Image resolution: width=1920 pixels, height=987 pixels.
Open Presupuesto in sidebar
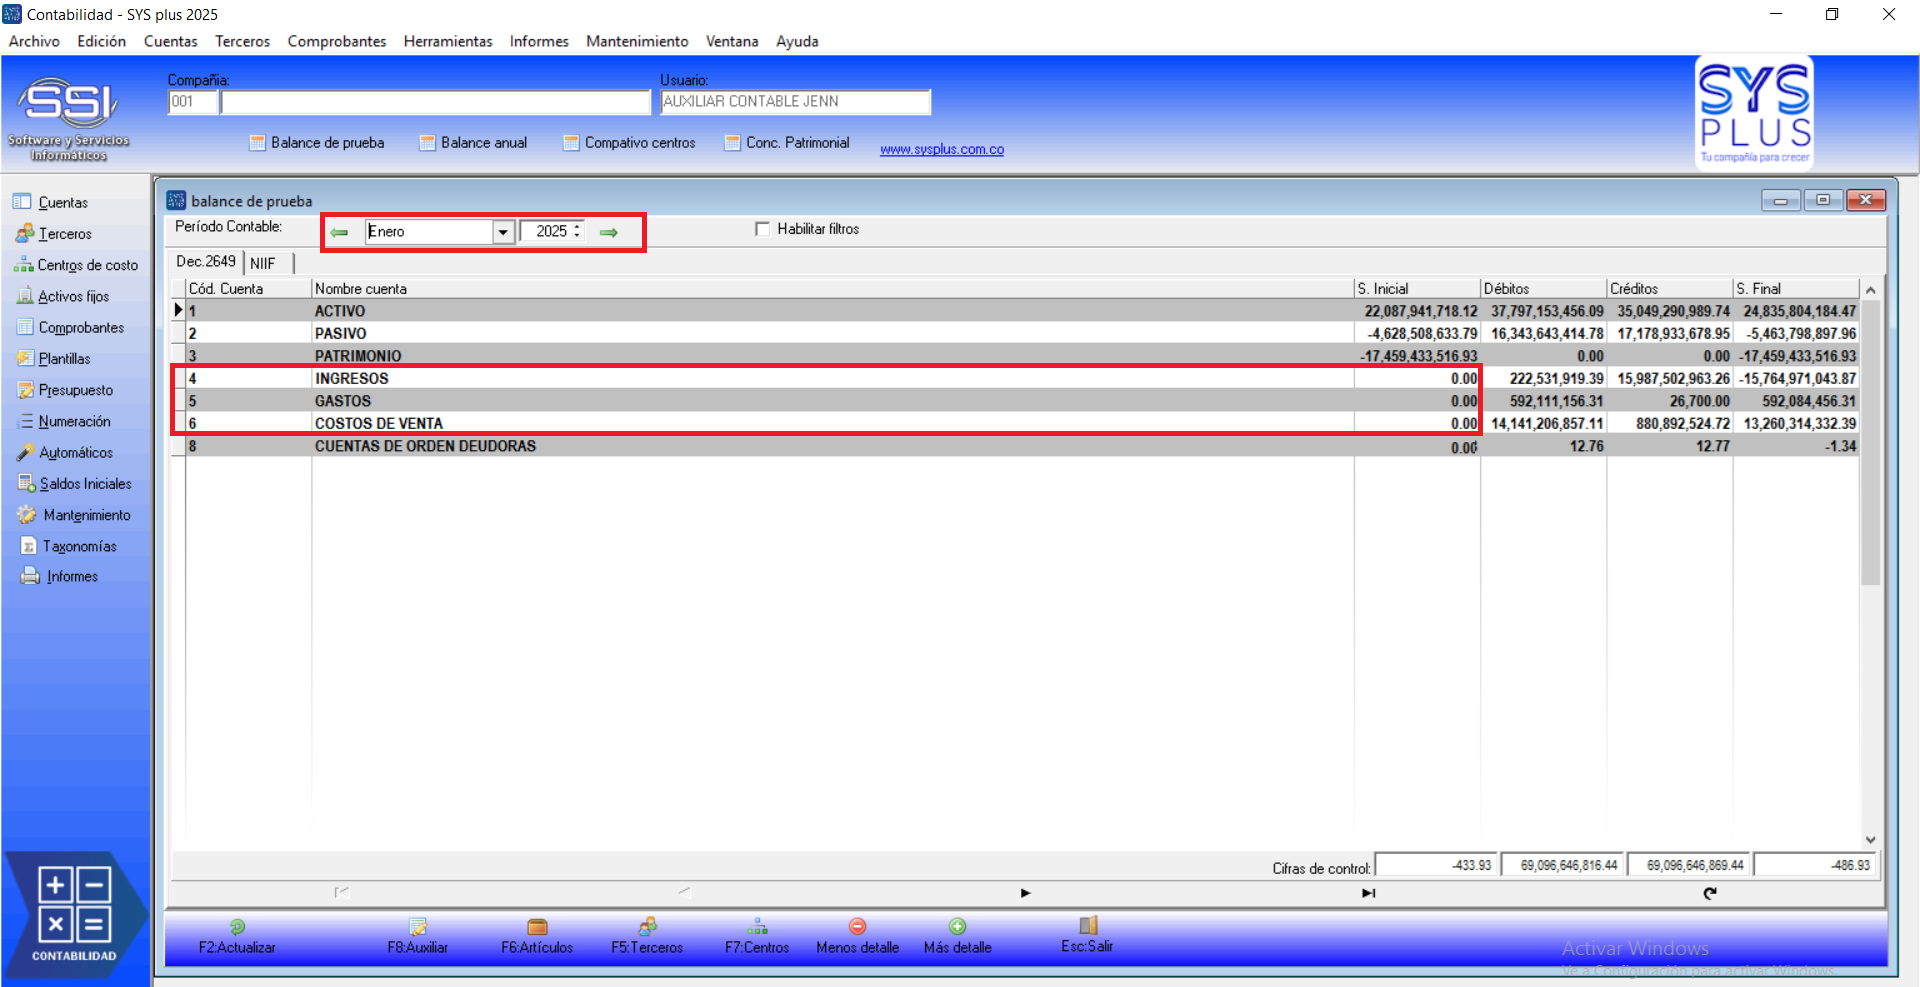click(65, 390)
